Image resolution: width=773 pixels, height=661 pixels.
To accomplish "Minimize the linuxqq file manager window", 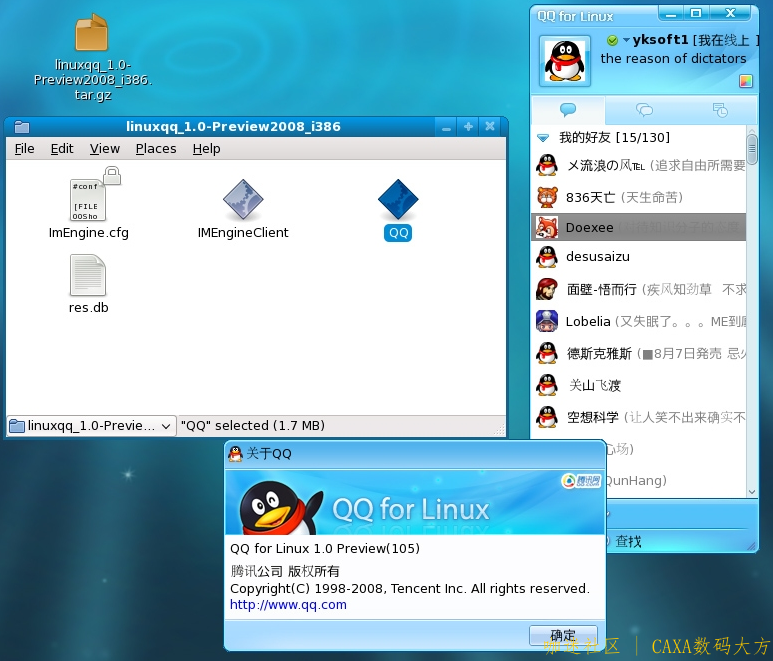I will coord(446,127).
